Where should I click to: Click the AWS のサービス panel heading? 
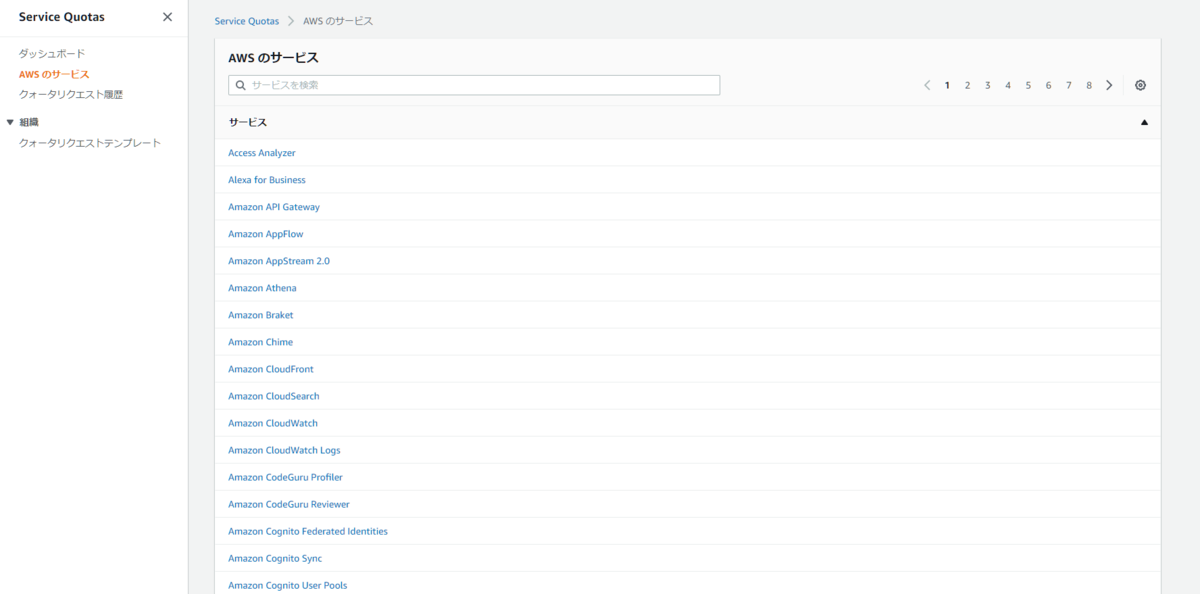click(x=273, y=58)
